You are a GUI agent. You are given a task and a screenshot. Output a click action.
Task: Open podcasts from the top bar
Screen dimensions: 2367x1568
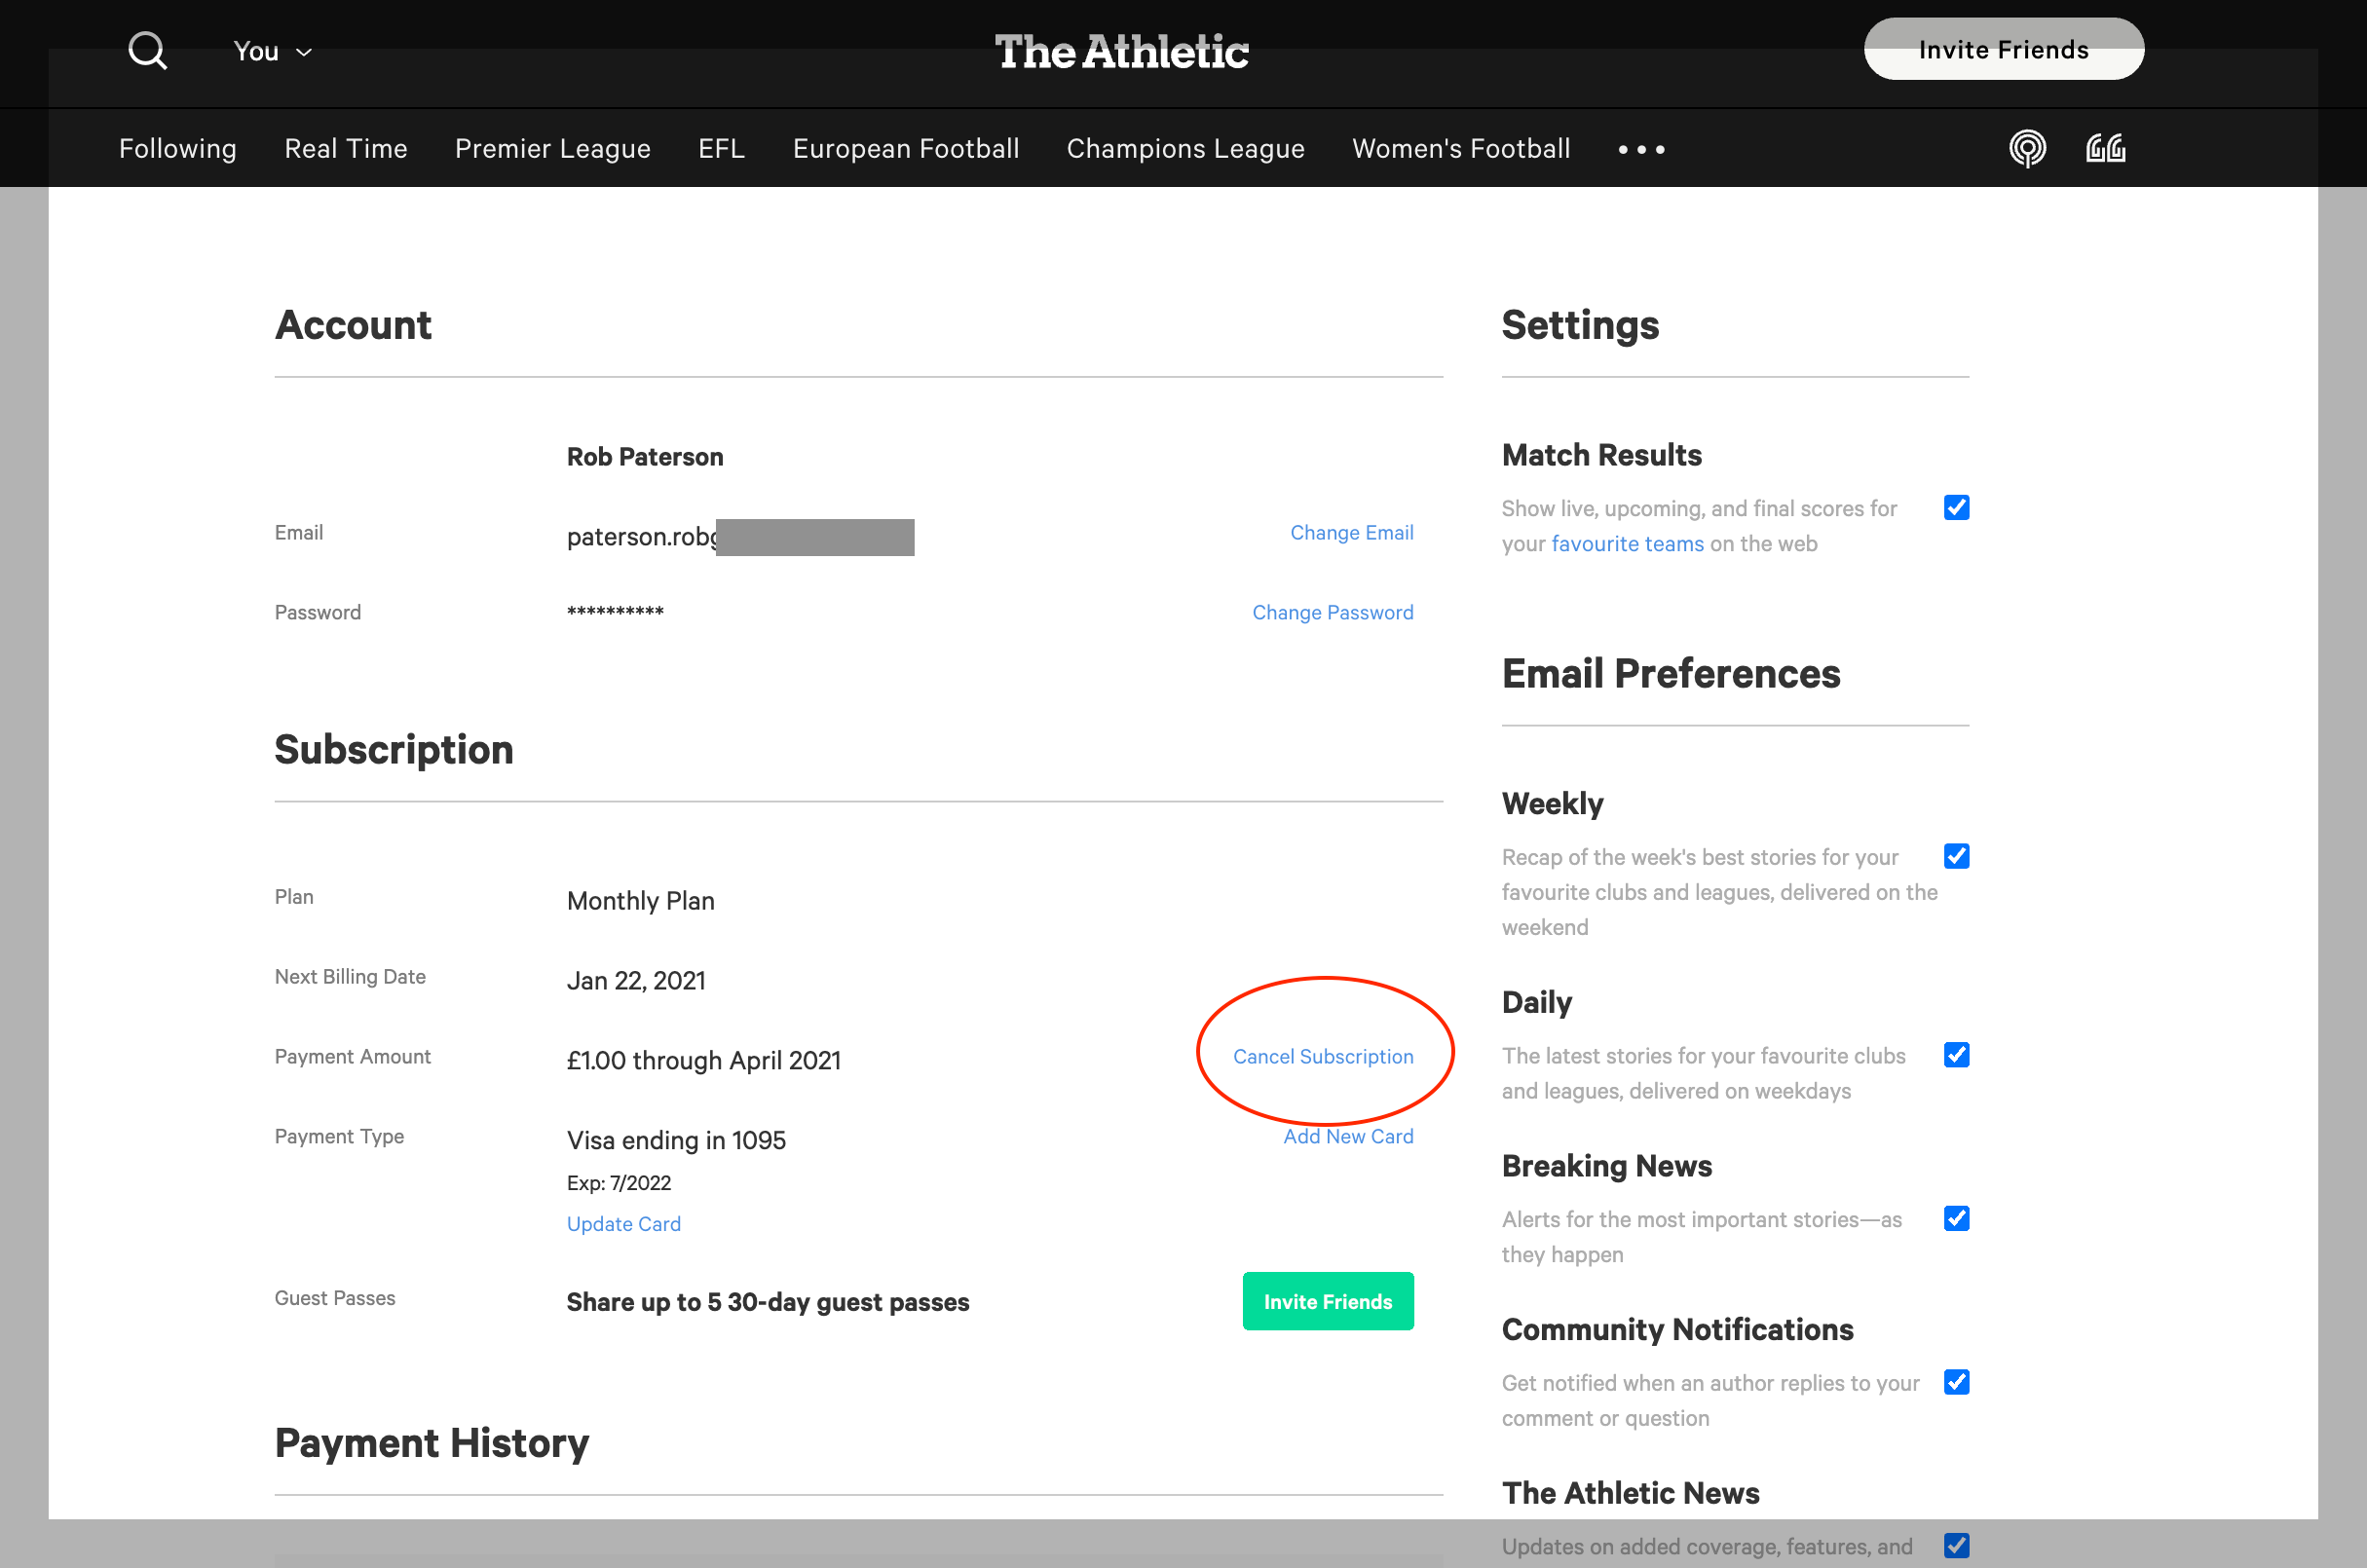pos(2026,148)
